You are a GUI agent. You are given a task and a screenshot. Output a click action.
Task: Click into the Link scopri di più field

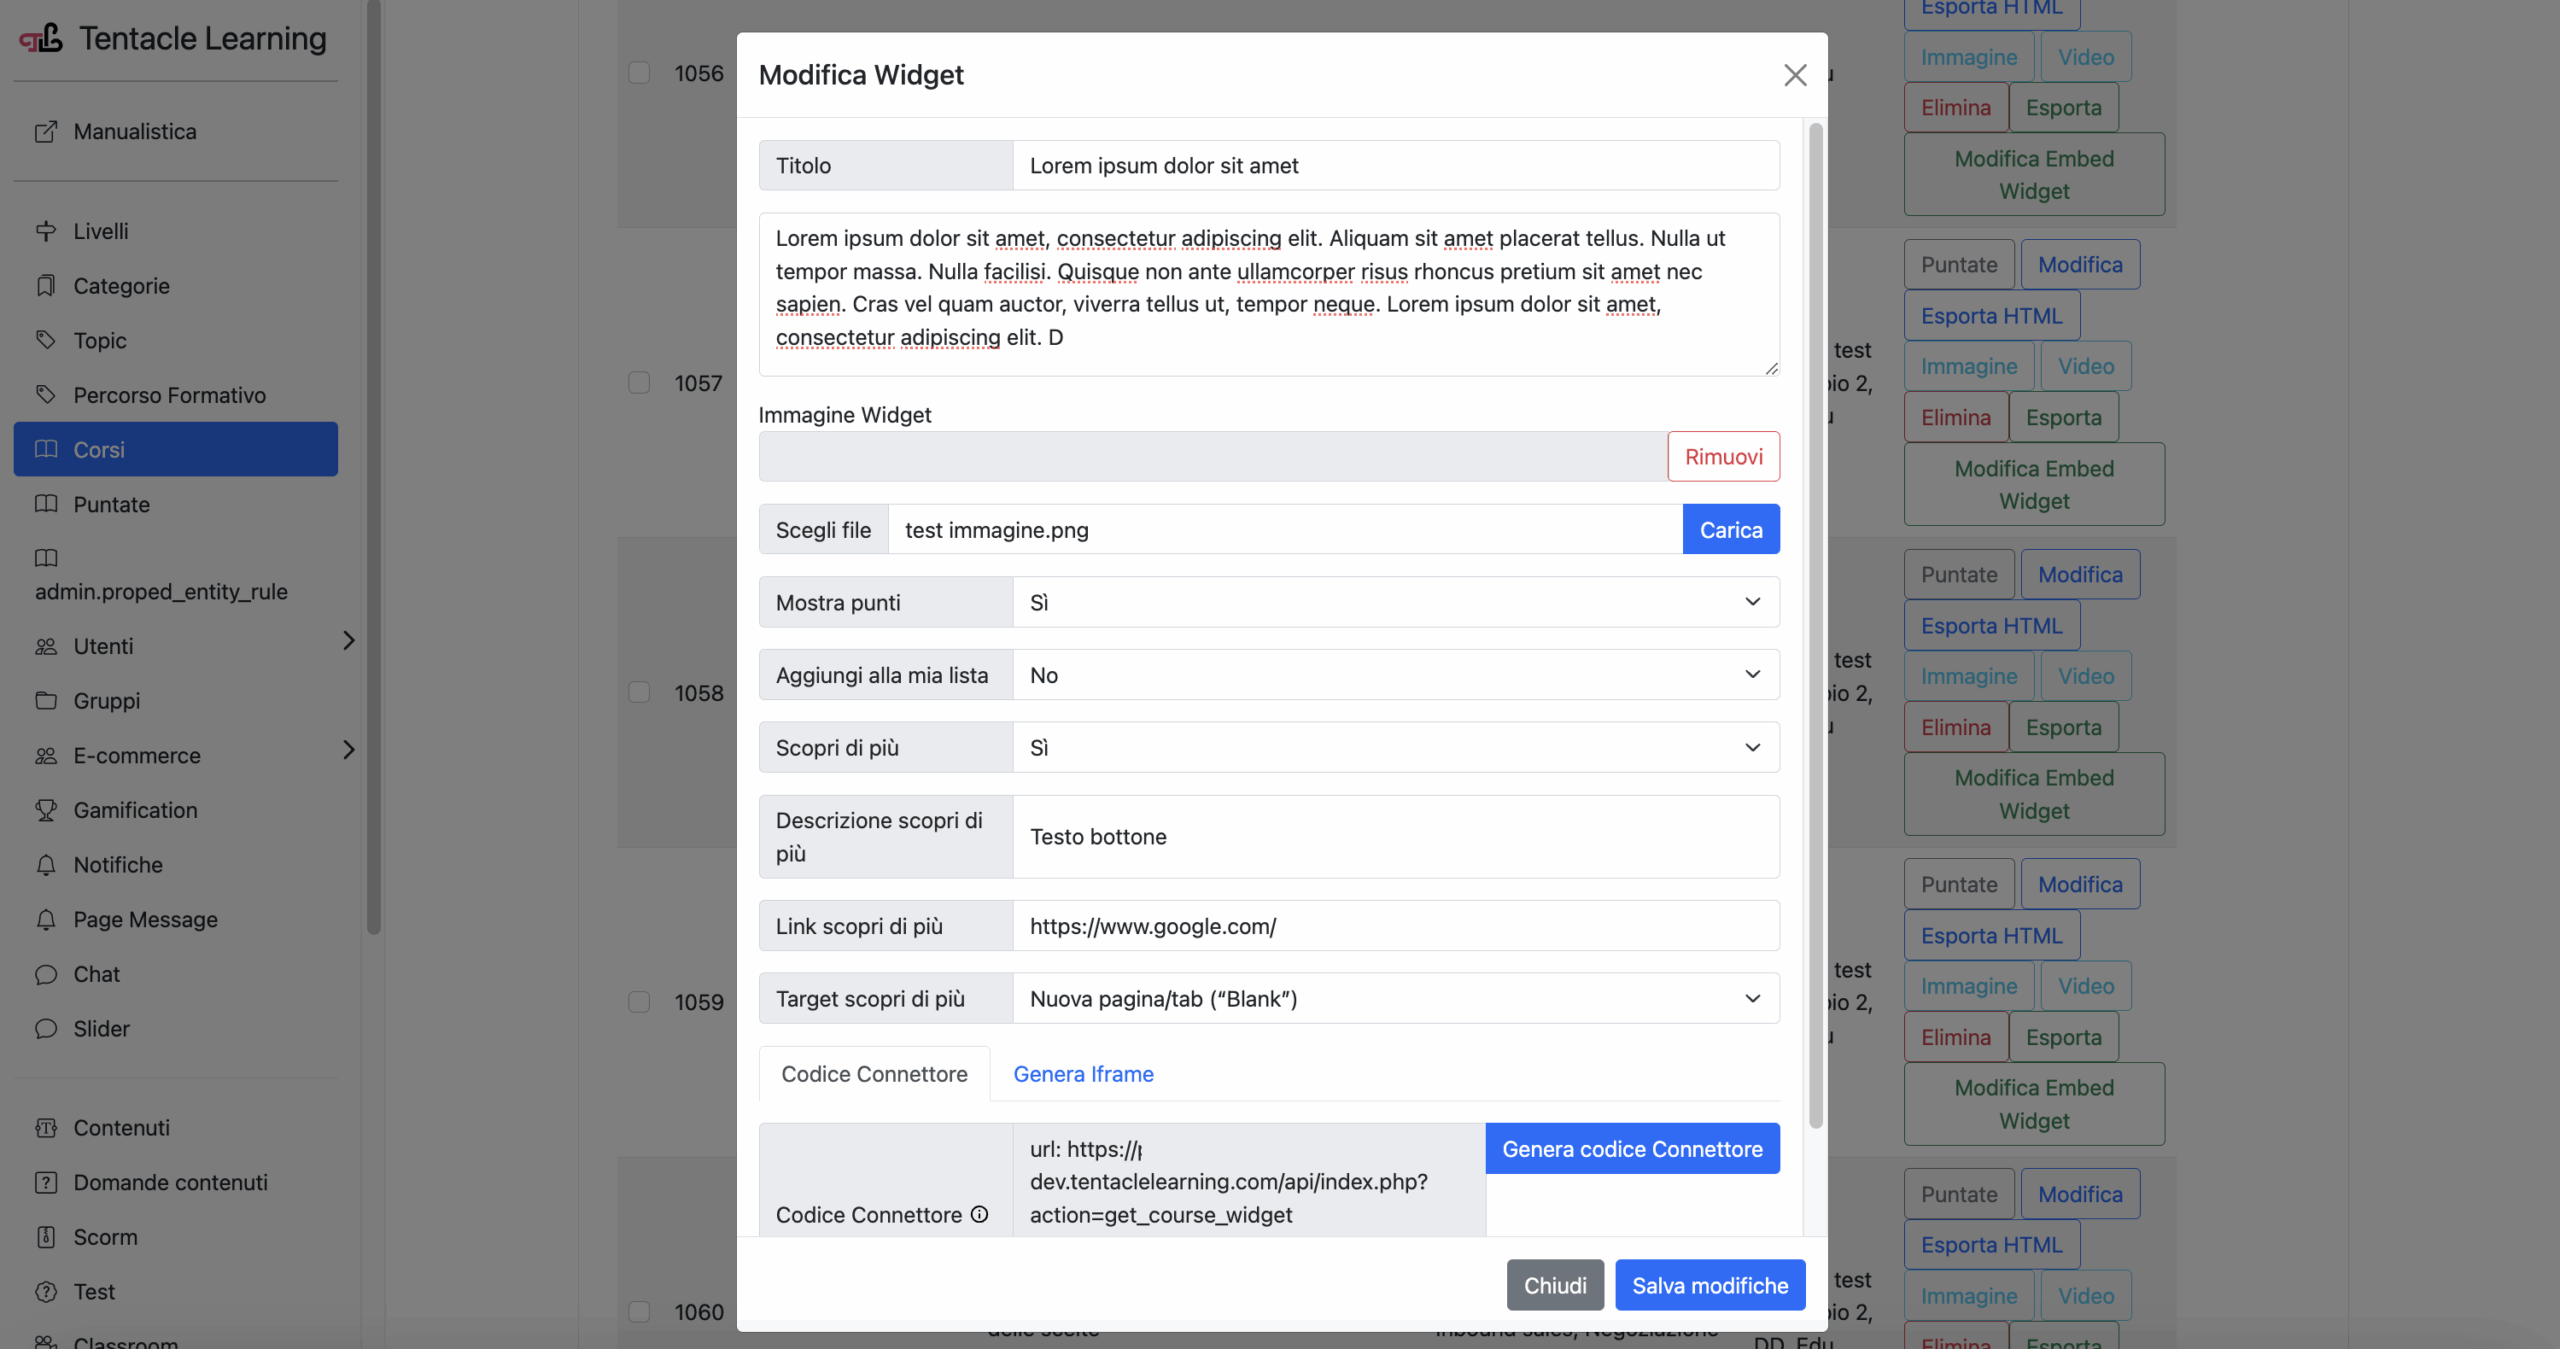(x=1396, y=926)
